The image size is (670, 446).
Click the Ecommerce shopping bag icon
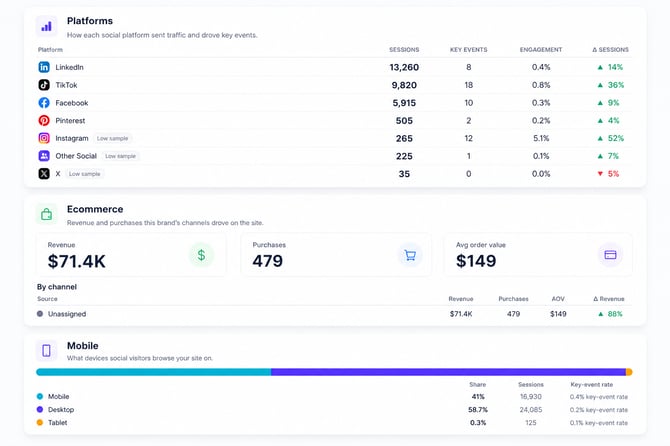(47, 214)
